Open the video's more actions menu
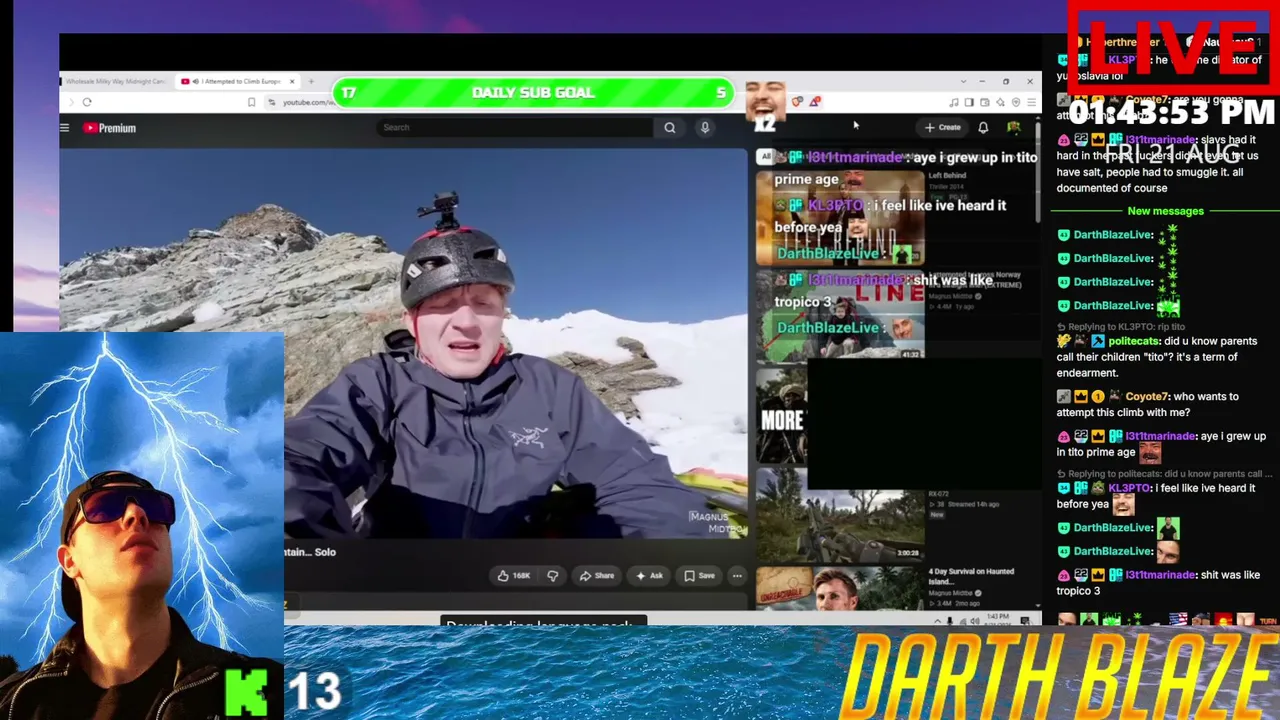 (x=737, y=576)
